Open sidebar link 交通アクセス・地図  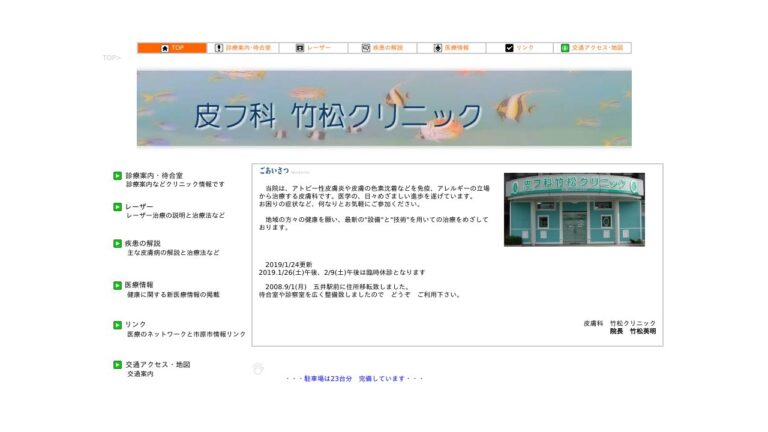(158, 364)
